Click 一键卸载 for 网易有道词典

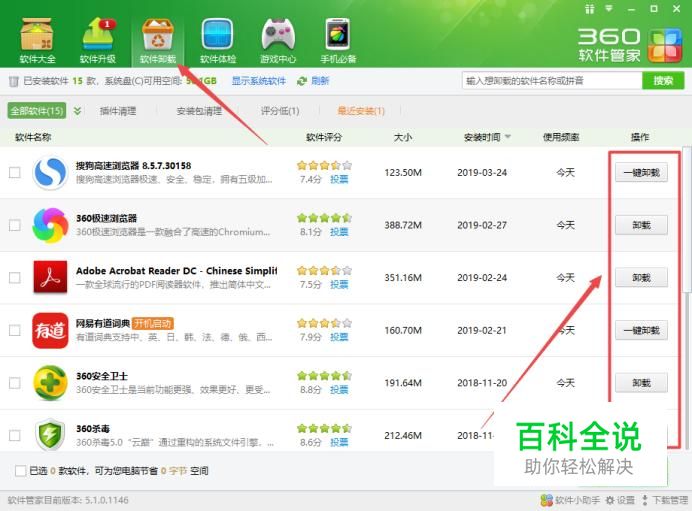coord(641,330)
